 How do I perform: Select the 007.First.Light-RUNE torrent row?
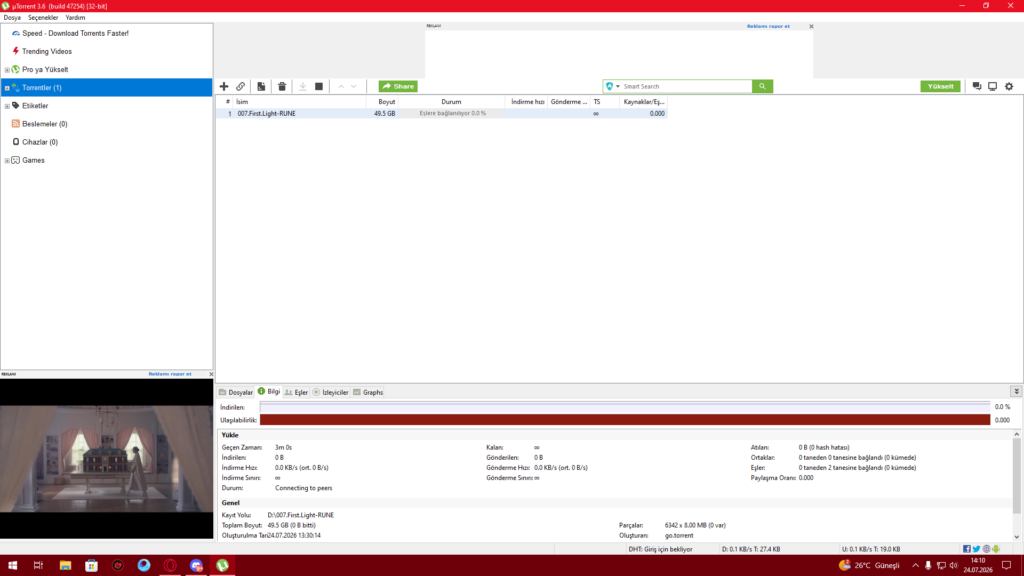pos(441,114)
